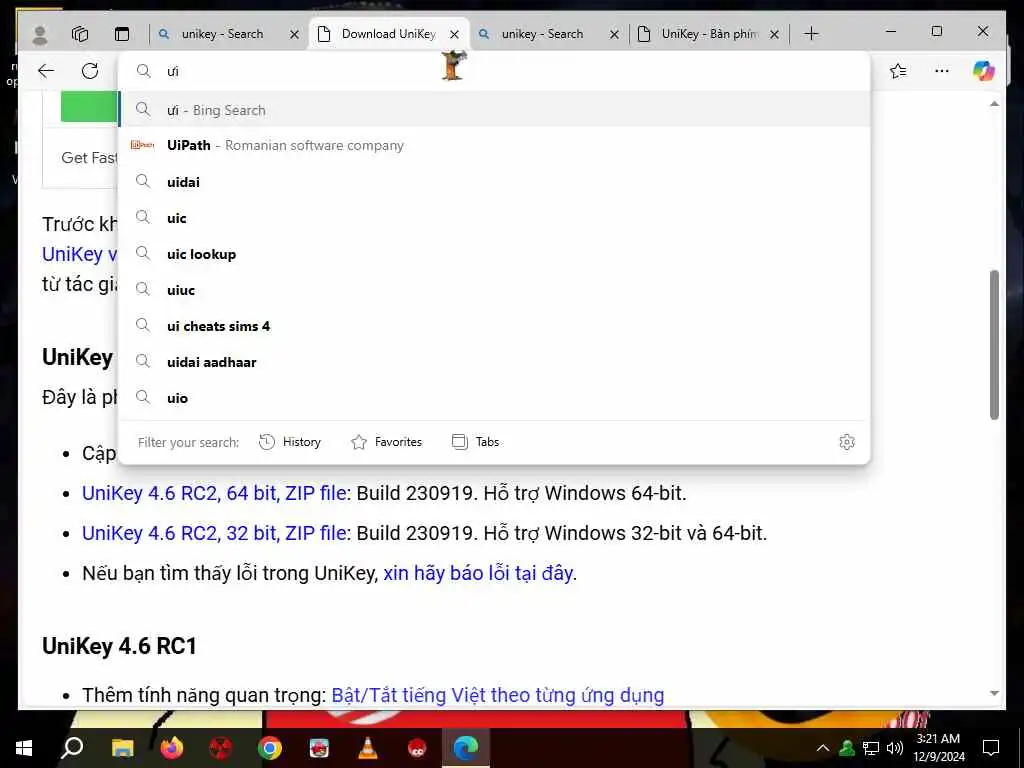Open the red round-face taskbar app
1024x768 pixels.
point(417,748)
